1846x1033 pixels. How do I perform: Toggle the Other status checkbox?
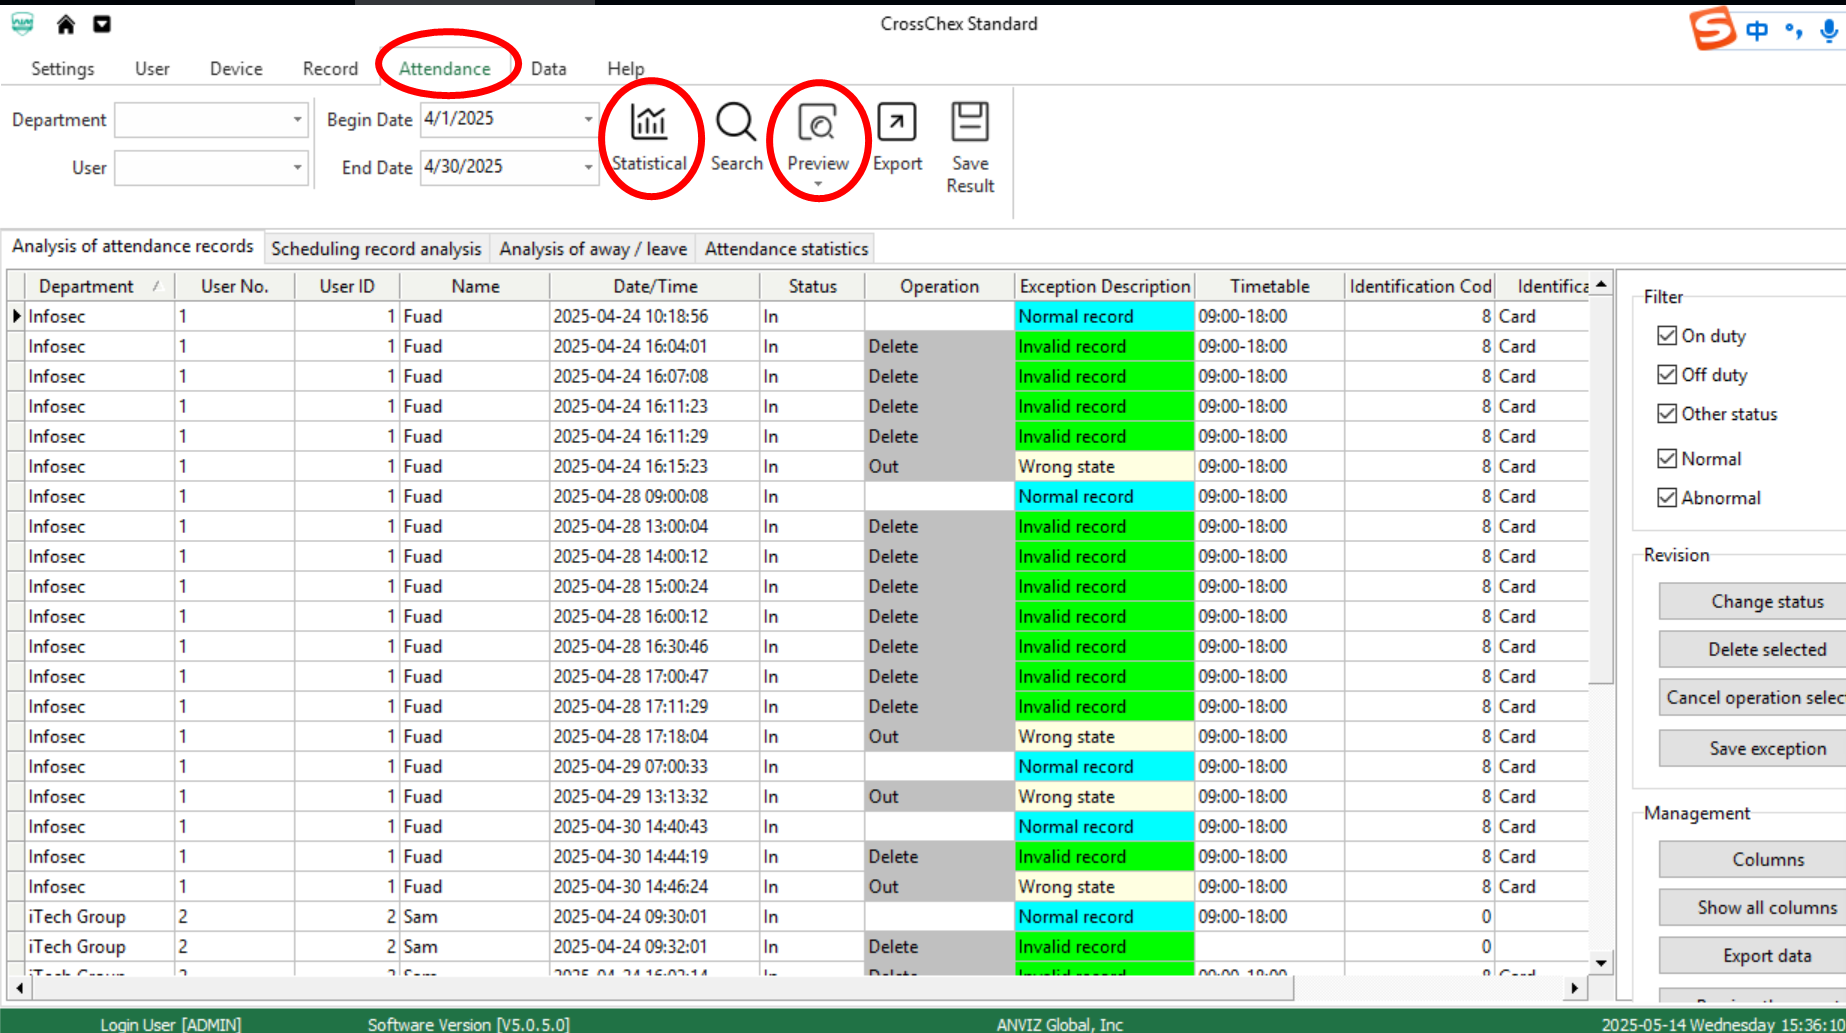[x=1667, y=413]
